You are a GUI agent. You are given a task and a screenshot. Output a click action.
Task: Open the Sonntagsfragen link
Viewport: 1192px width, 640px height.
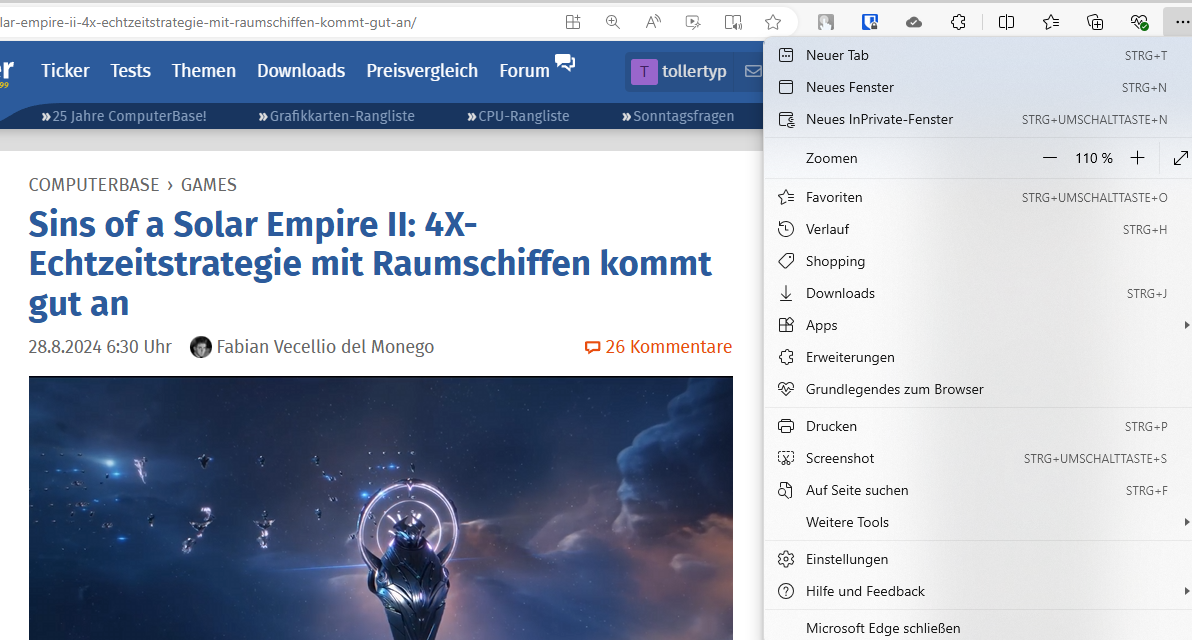click(678, 116)
